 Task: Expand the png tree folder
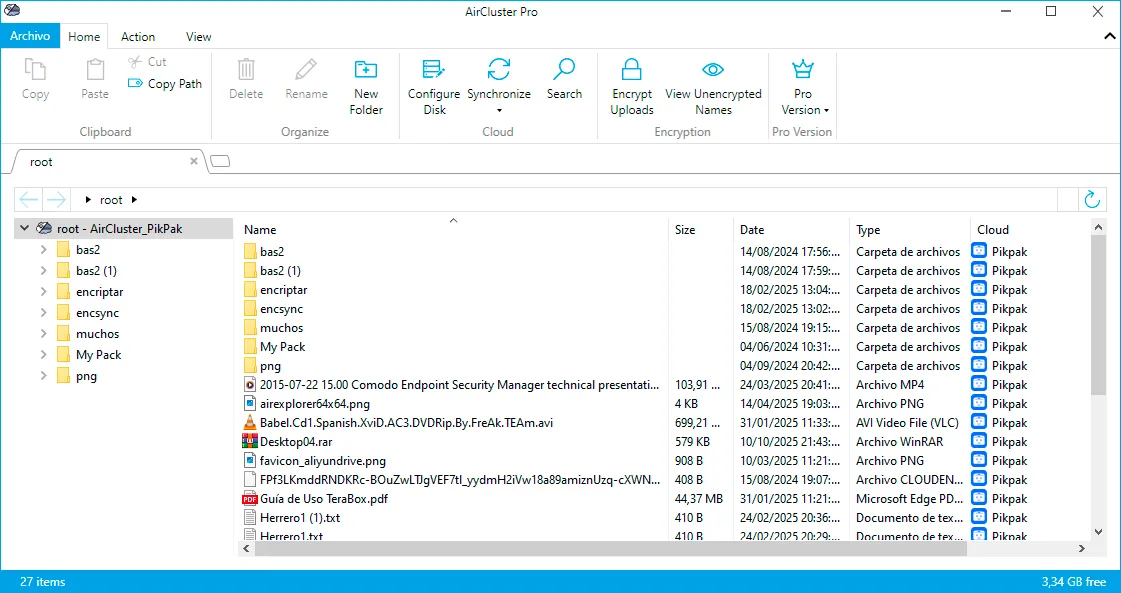[44, 376]
